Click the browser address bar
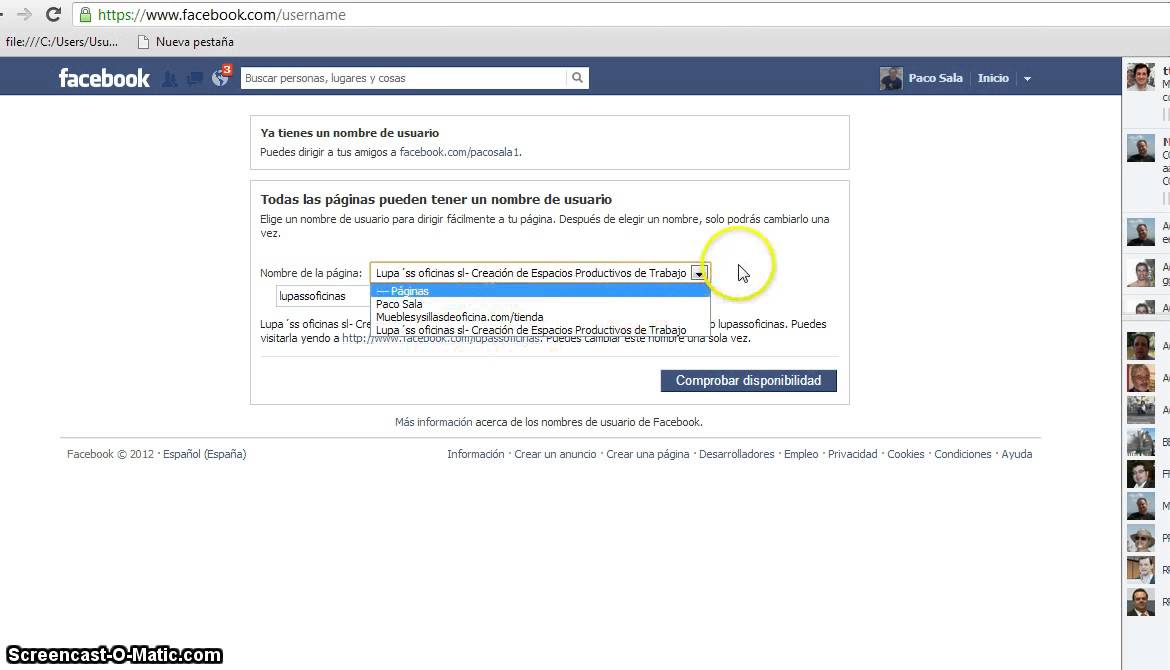The width and height of the screenshot is (1170, 670). [619, 14]
